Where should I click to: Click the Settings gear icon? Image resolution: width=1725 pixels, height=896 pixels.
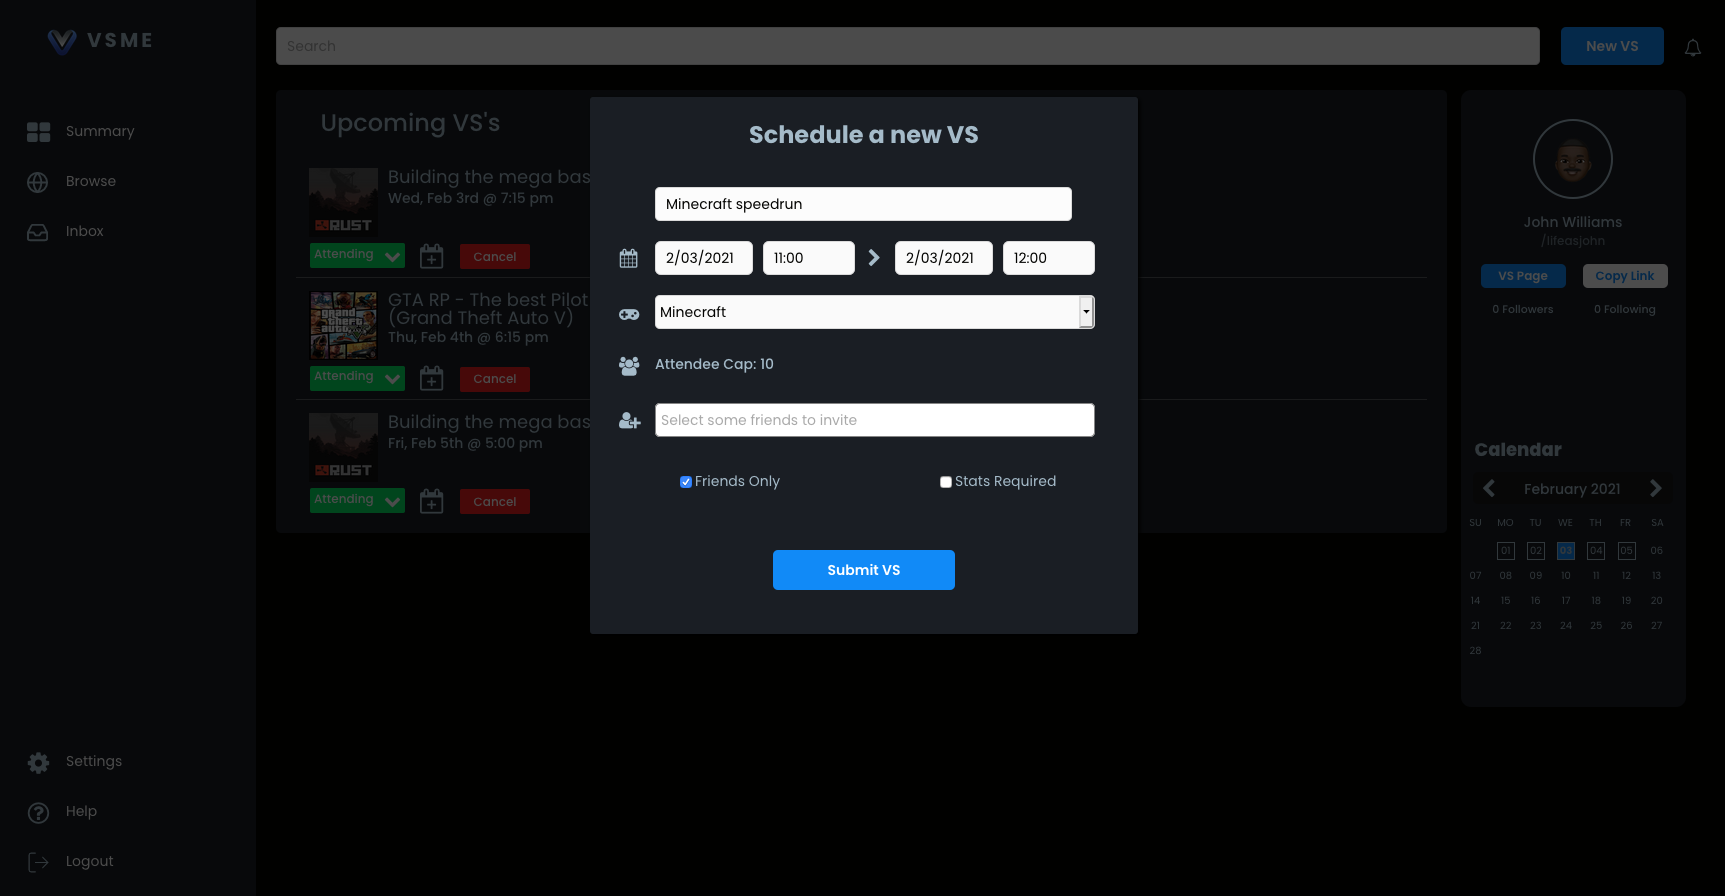click(38, 763)
